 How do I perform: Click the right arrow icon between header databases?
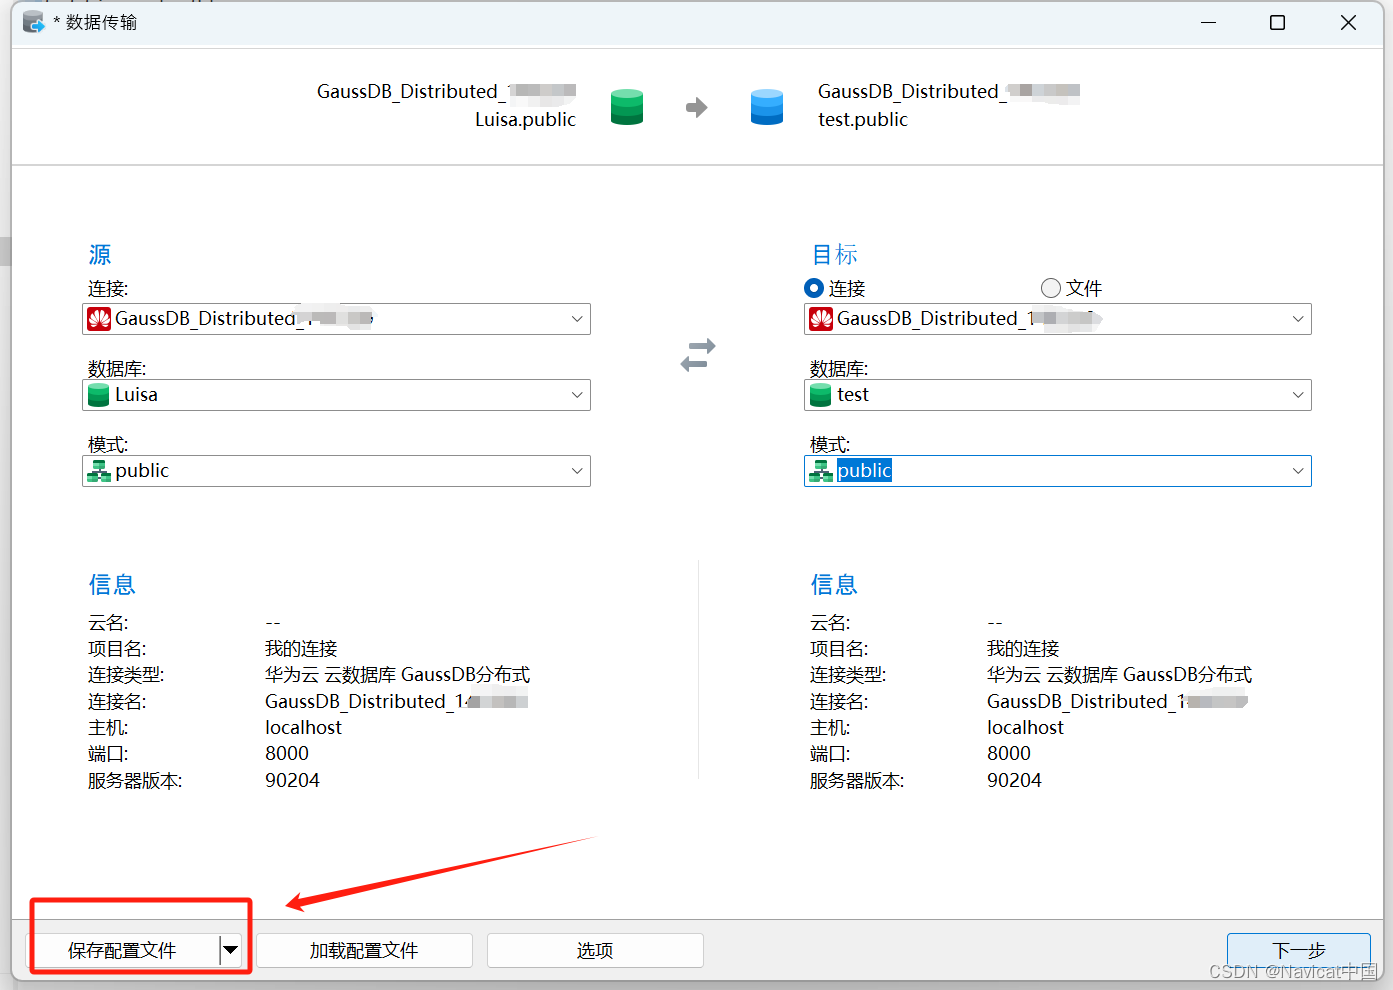point(697,107)
